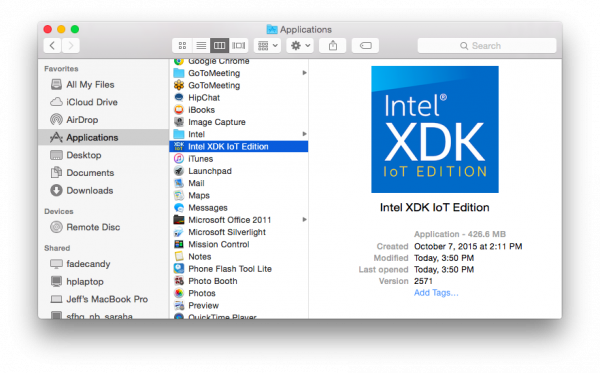Viewport: 600px width, 373px height.
Task: Select Intel XDK IoT Edition row
Action: pos(238,146)
